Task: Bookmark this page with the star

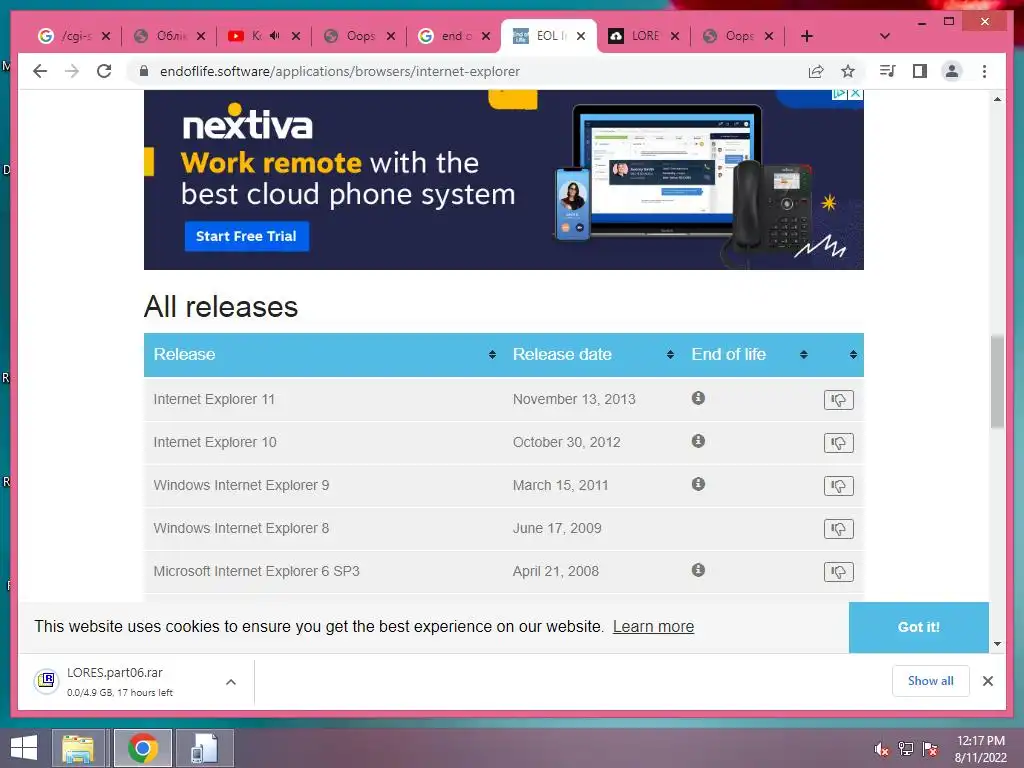Action: 848,71
